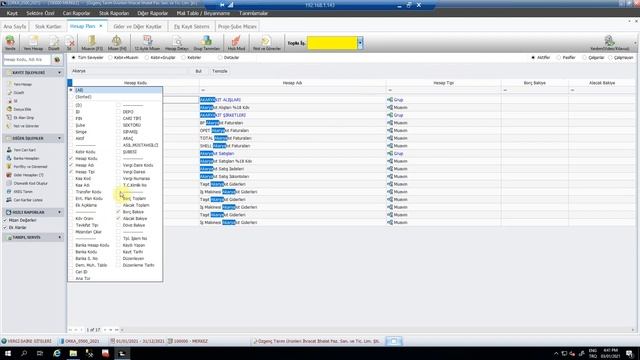Click the Hesap Tipi column header
The width and height of the screenshot is (640, 360).
click(x=444, y=83)
